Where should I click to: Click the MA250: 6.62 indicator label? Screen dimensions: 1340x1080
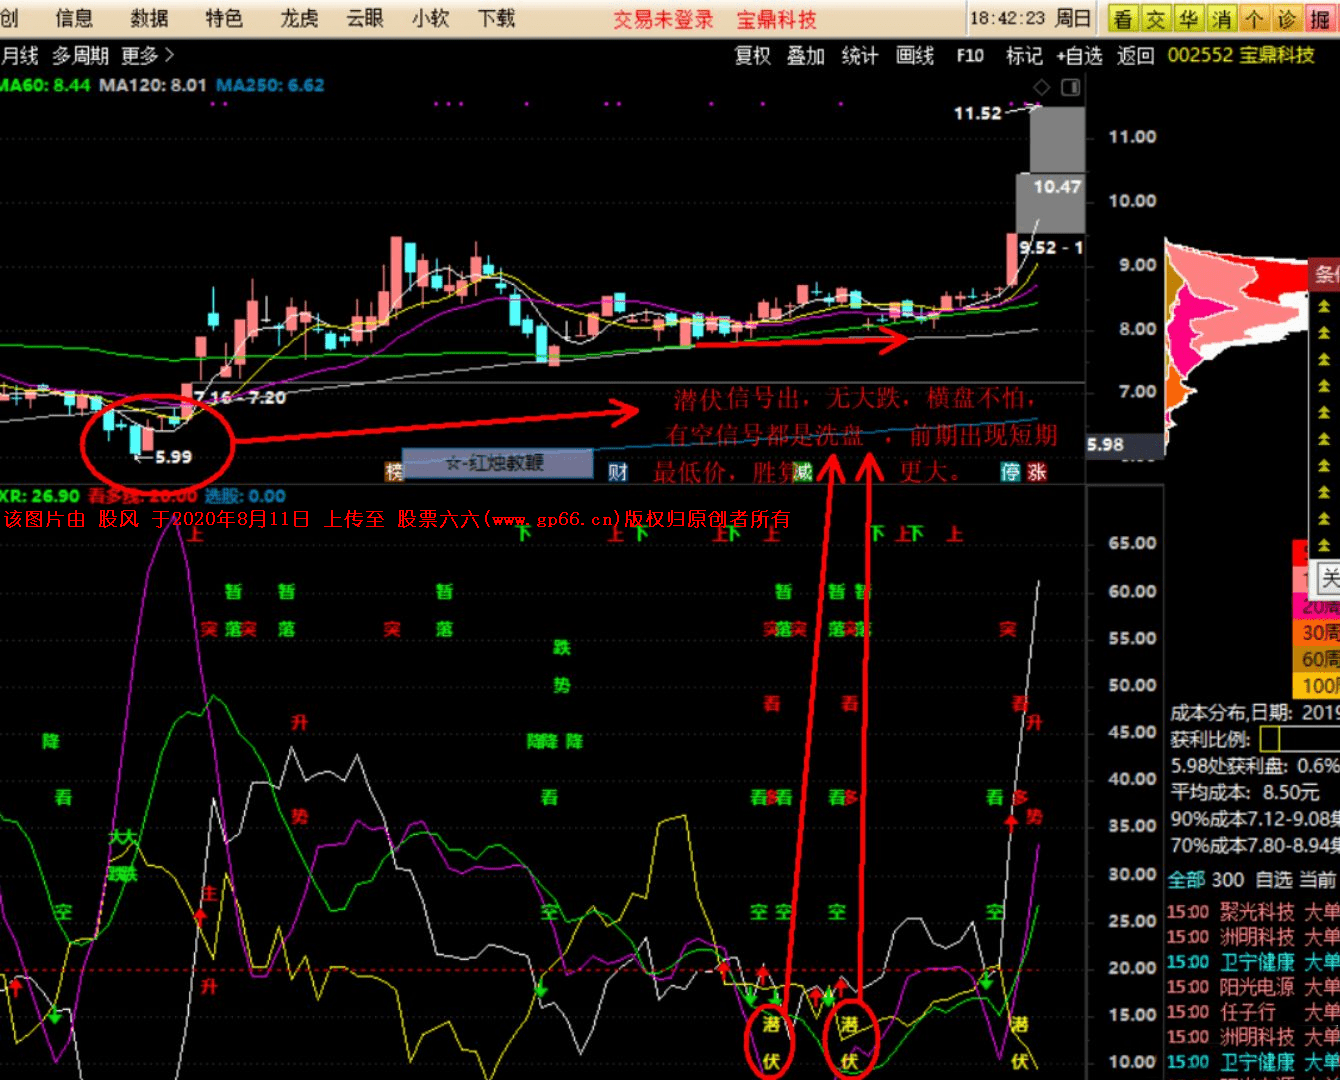point(270,86)
